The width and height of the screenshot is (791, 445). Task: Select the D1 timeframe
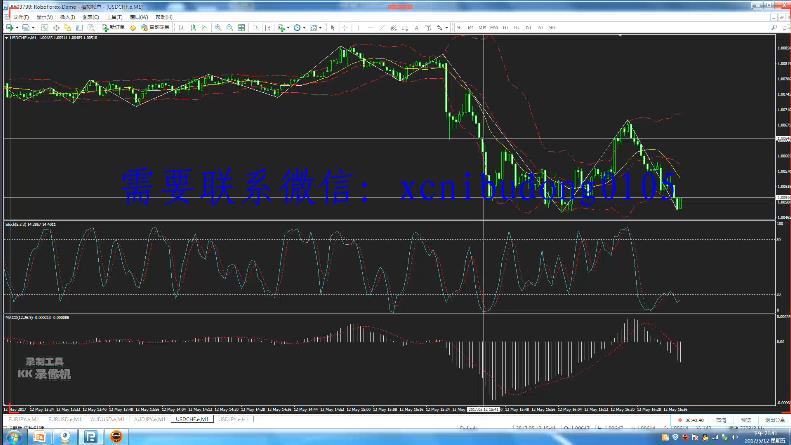pos(529,28)
